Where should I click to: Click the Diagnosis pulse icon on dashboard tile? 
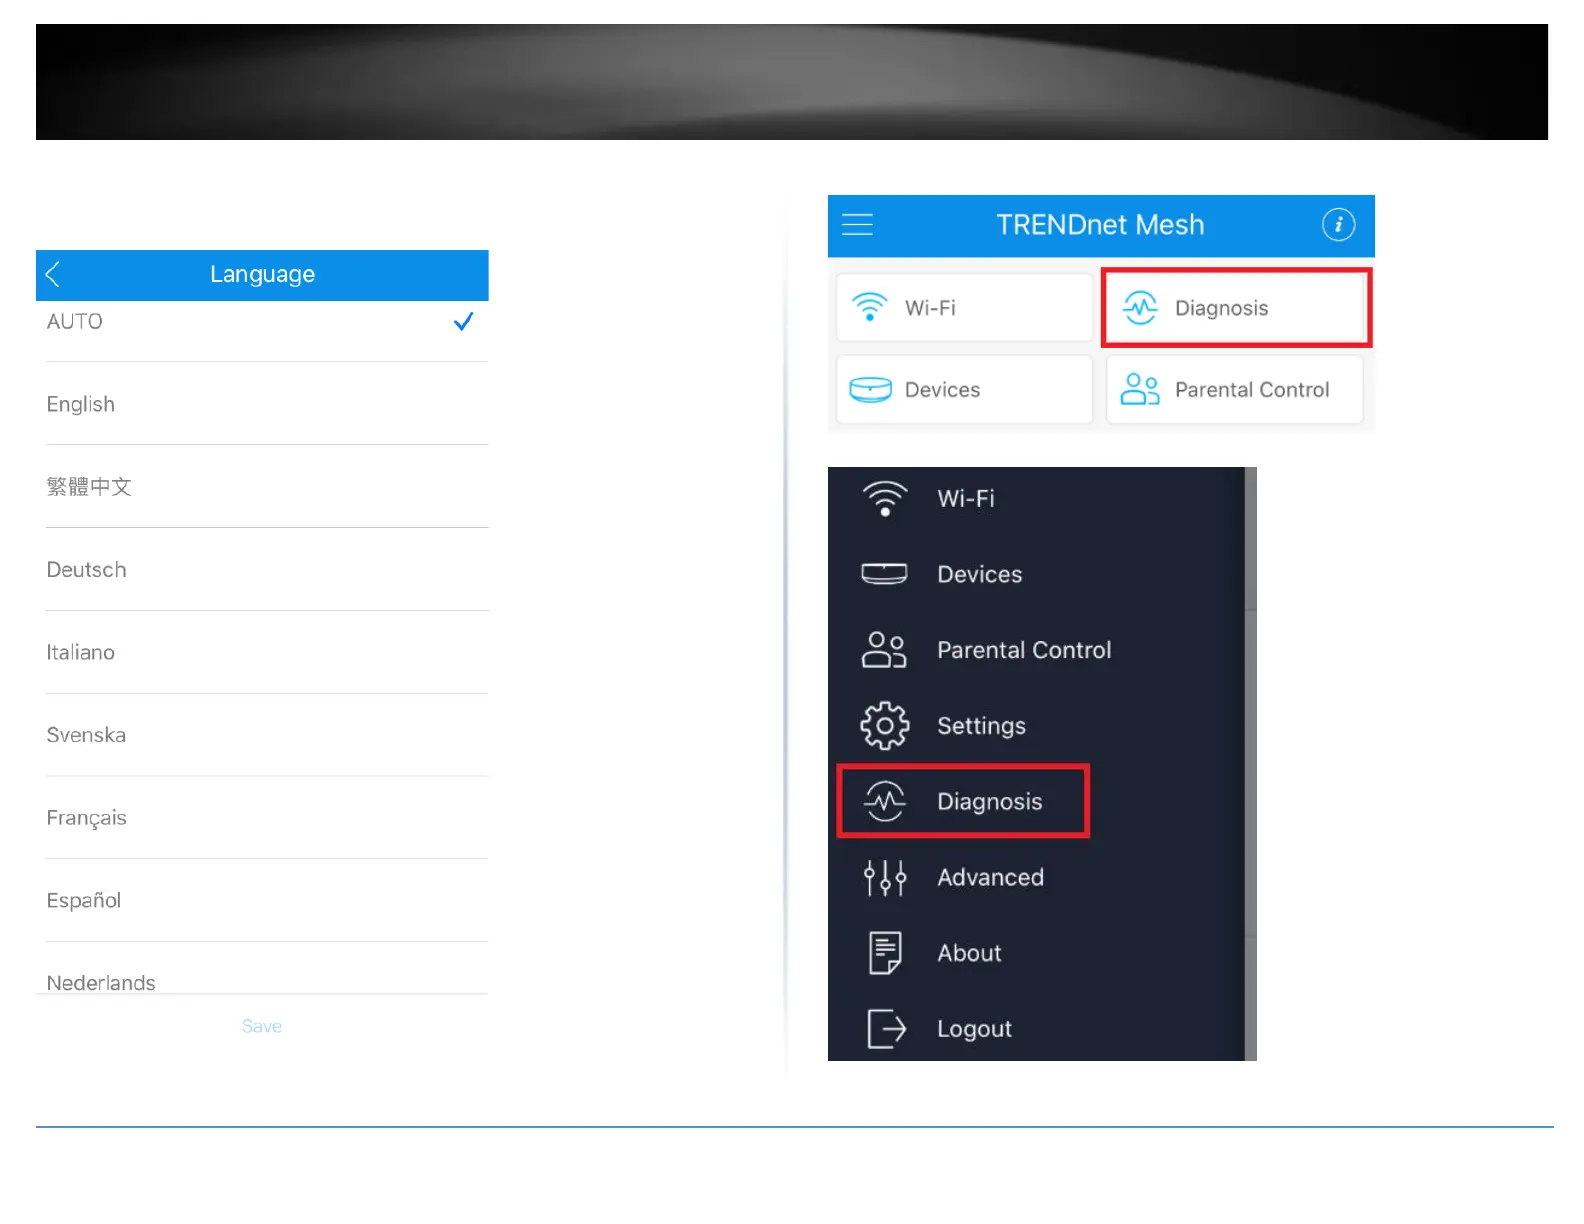coord(1139,308)
